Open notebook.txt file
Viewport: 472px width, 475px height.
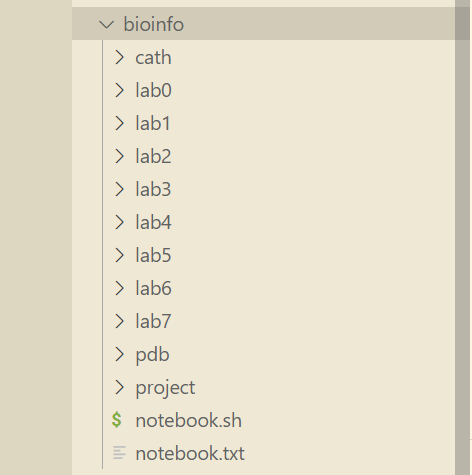(190, 453)
